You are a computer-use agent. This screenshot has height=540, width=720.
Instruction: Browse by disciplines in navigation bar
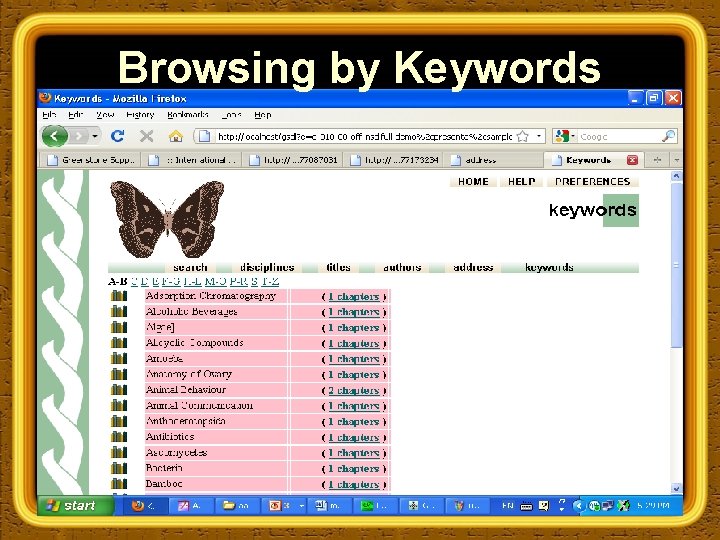coord(267,267)
